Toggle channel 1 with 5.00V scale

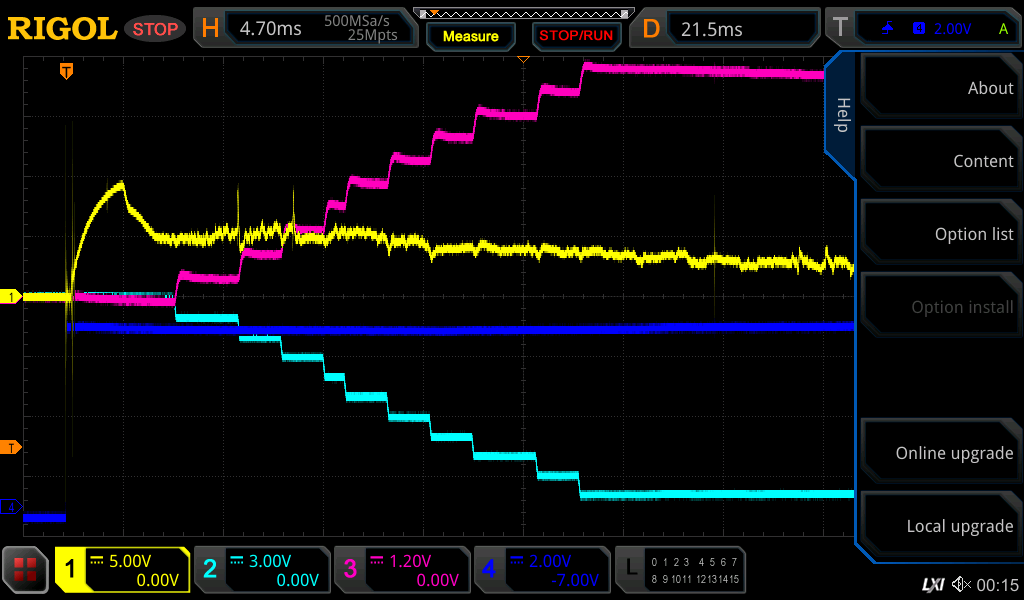pos(122,570)
